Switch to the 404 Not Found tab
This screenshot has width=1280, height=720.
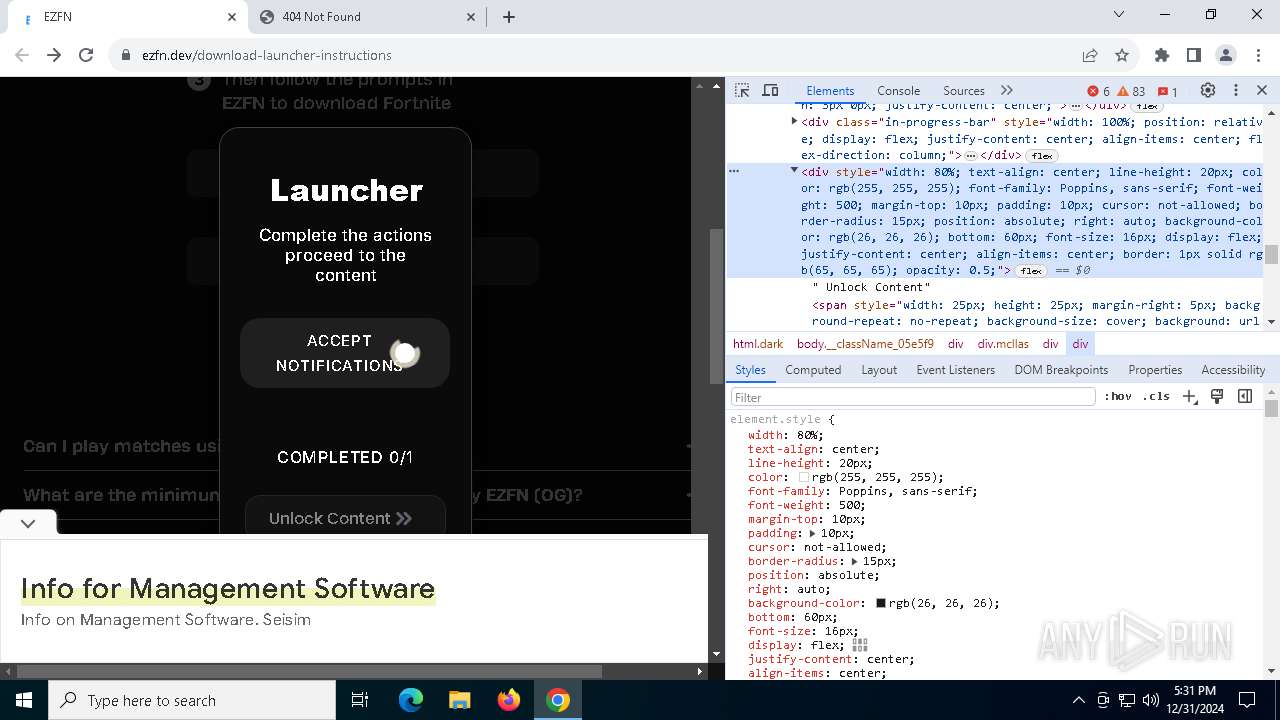click(x=366, y=17)
